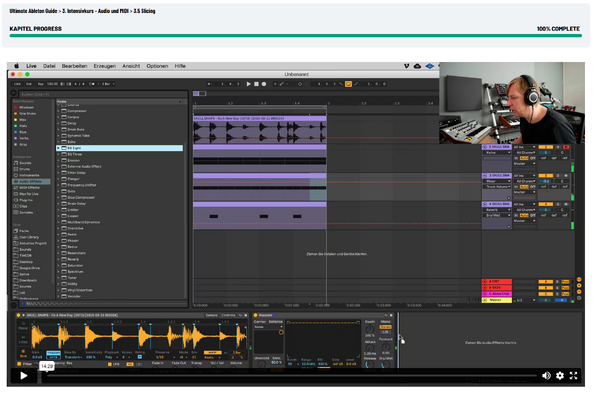The height and width of the screenshot is (400, 595).
Task: Toggle the Filter on/off switch in Simpler
Action: tap(19, 364)
